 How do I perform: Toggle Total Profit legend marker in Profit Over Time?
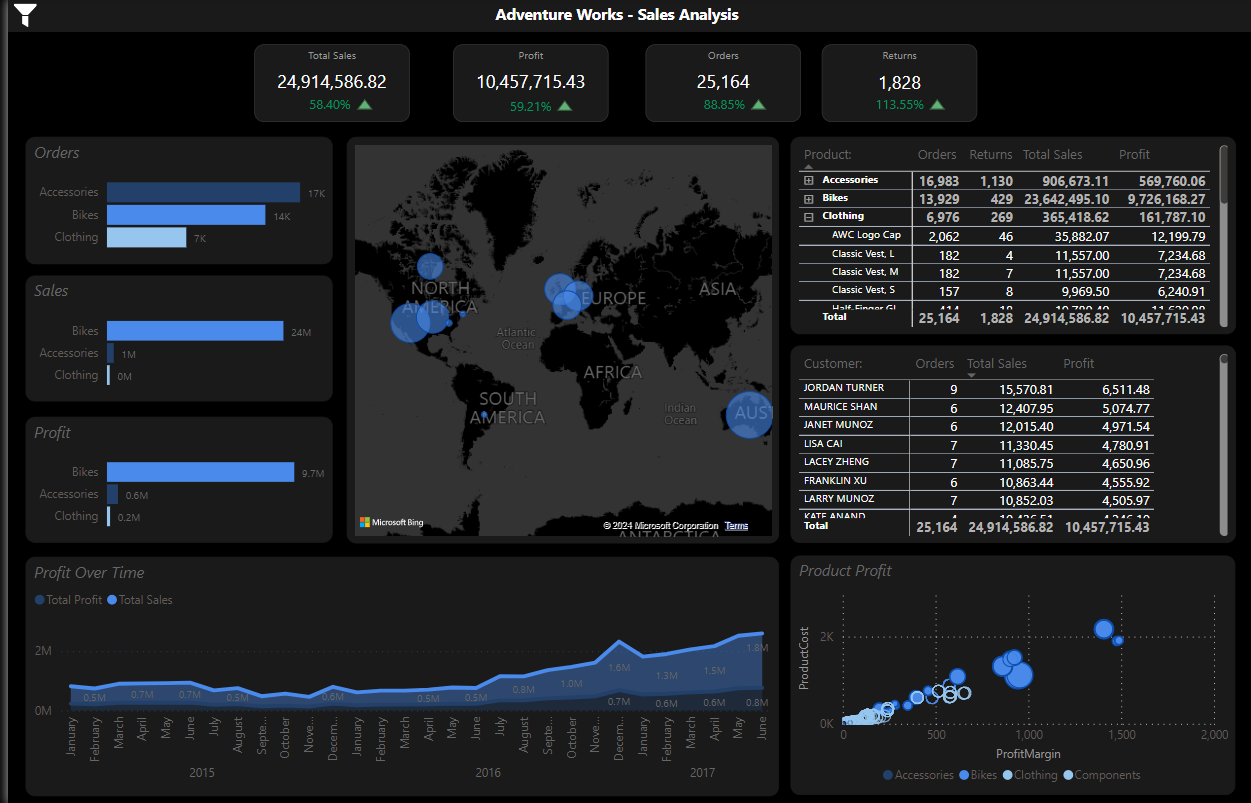click(x=40, y=600)
